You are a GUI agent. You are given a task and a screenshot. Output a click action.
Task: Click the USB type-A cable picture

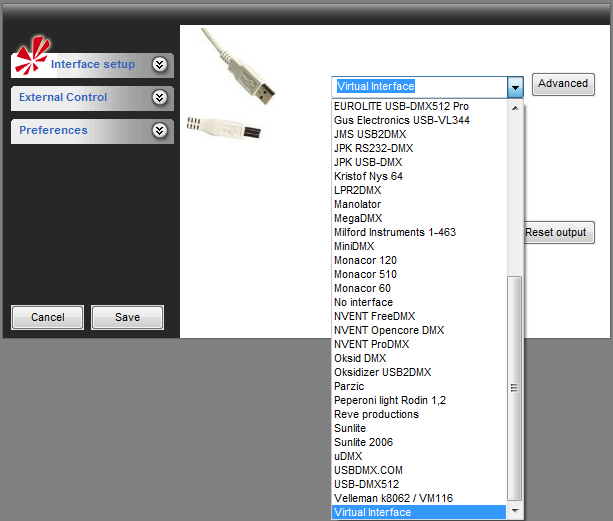[239, 67]
